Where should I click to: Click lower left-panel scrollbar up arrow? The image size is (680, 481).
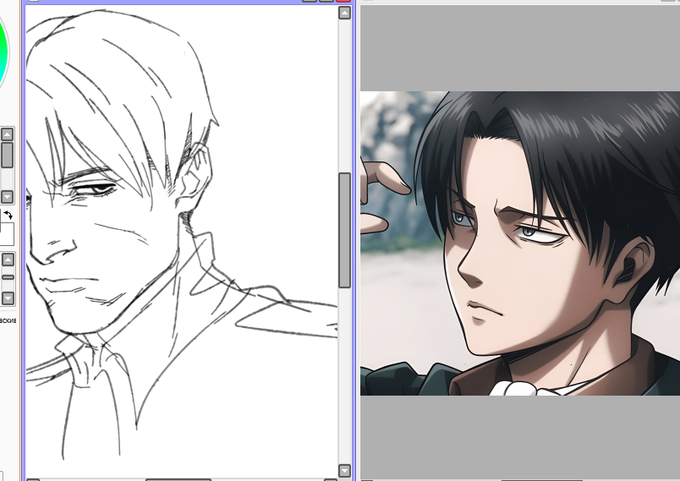point(8,259)
